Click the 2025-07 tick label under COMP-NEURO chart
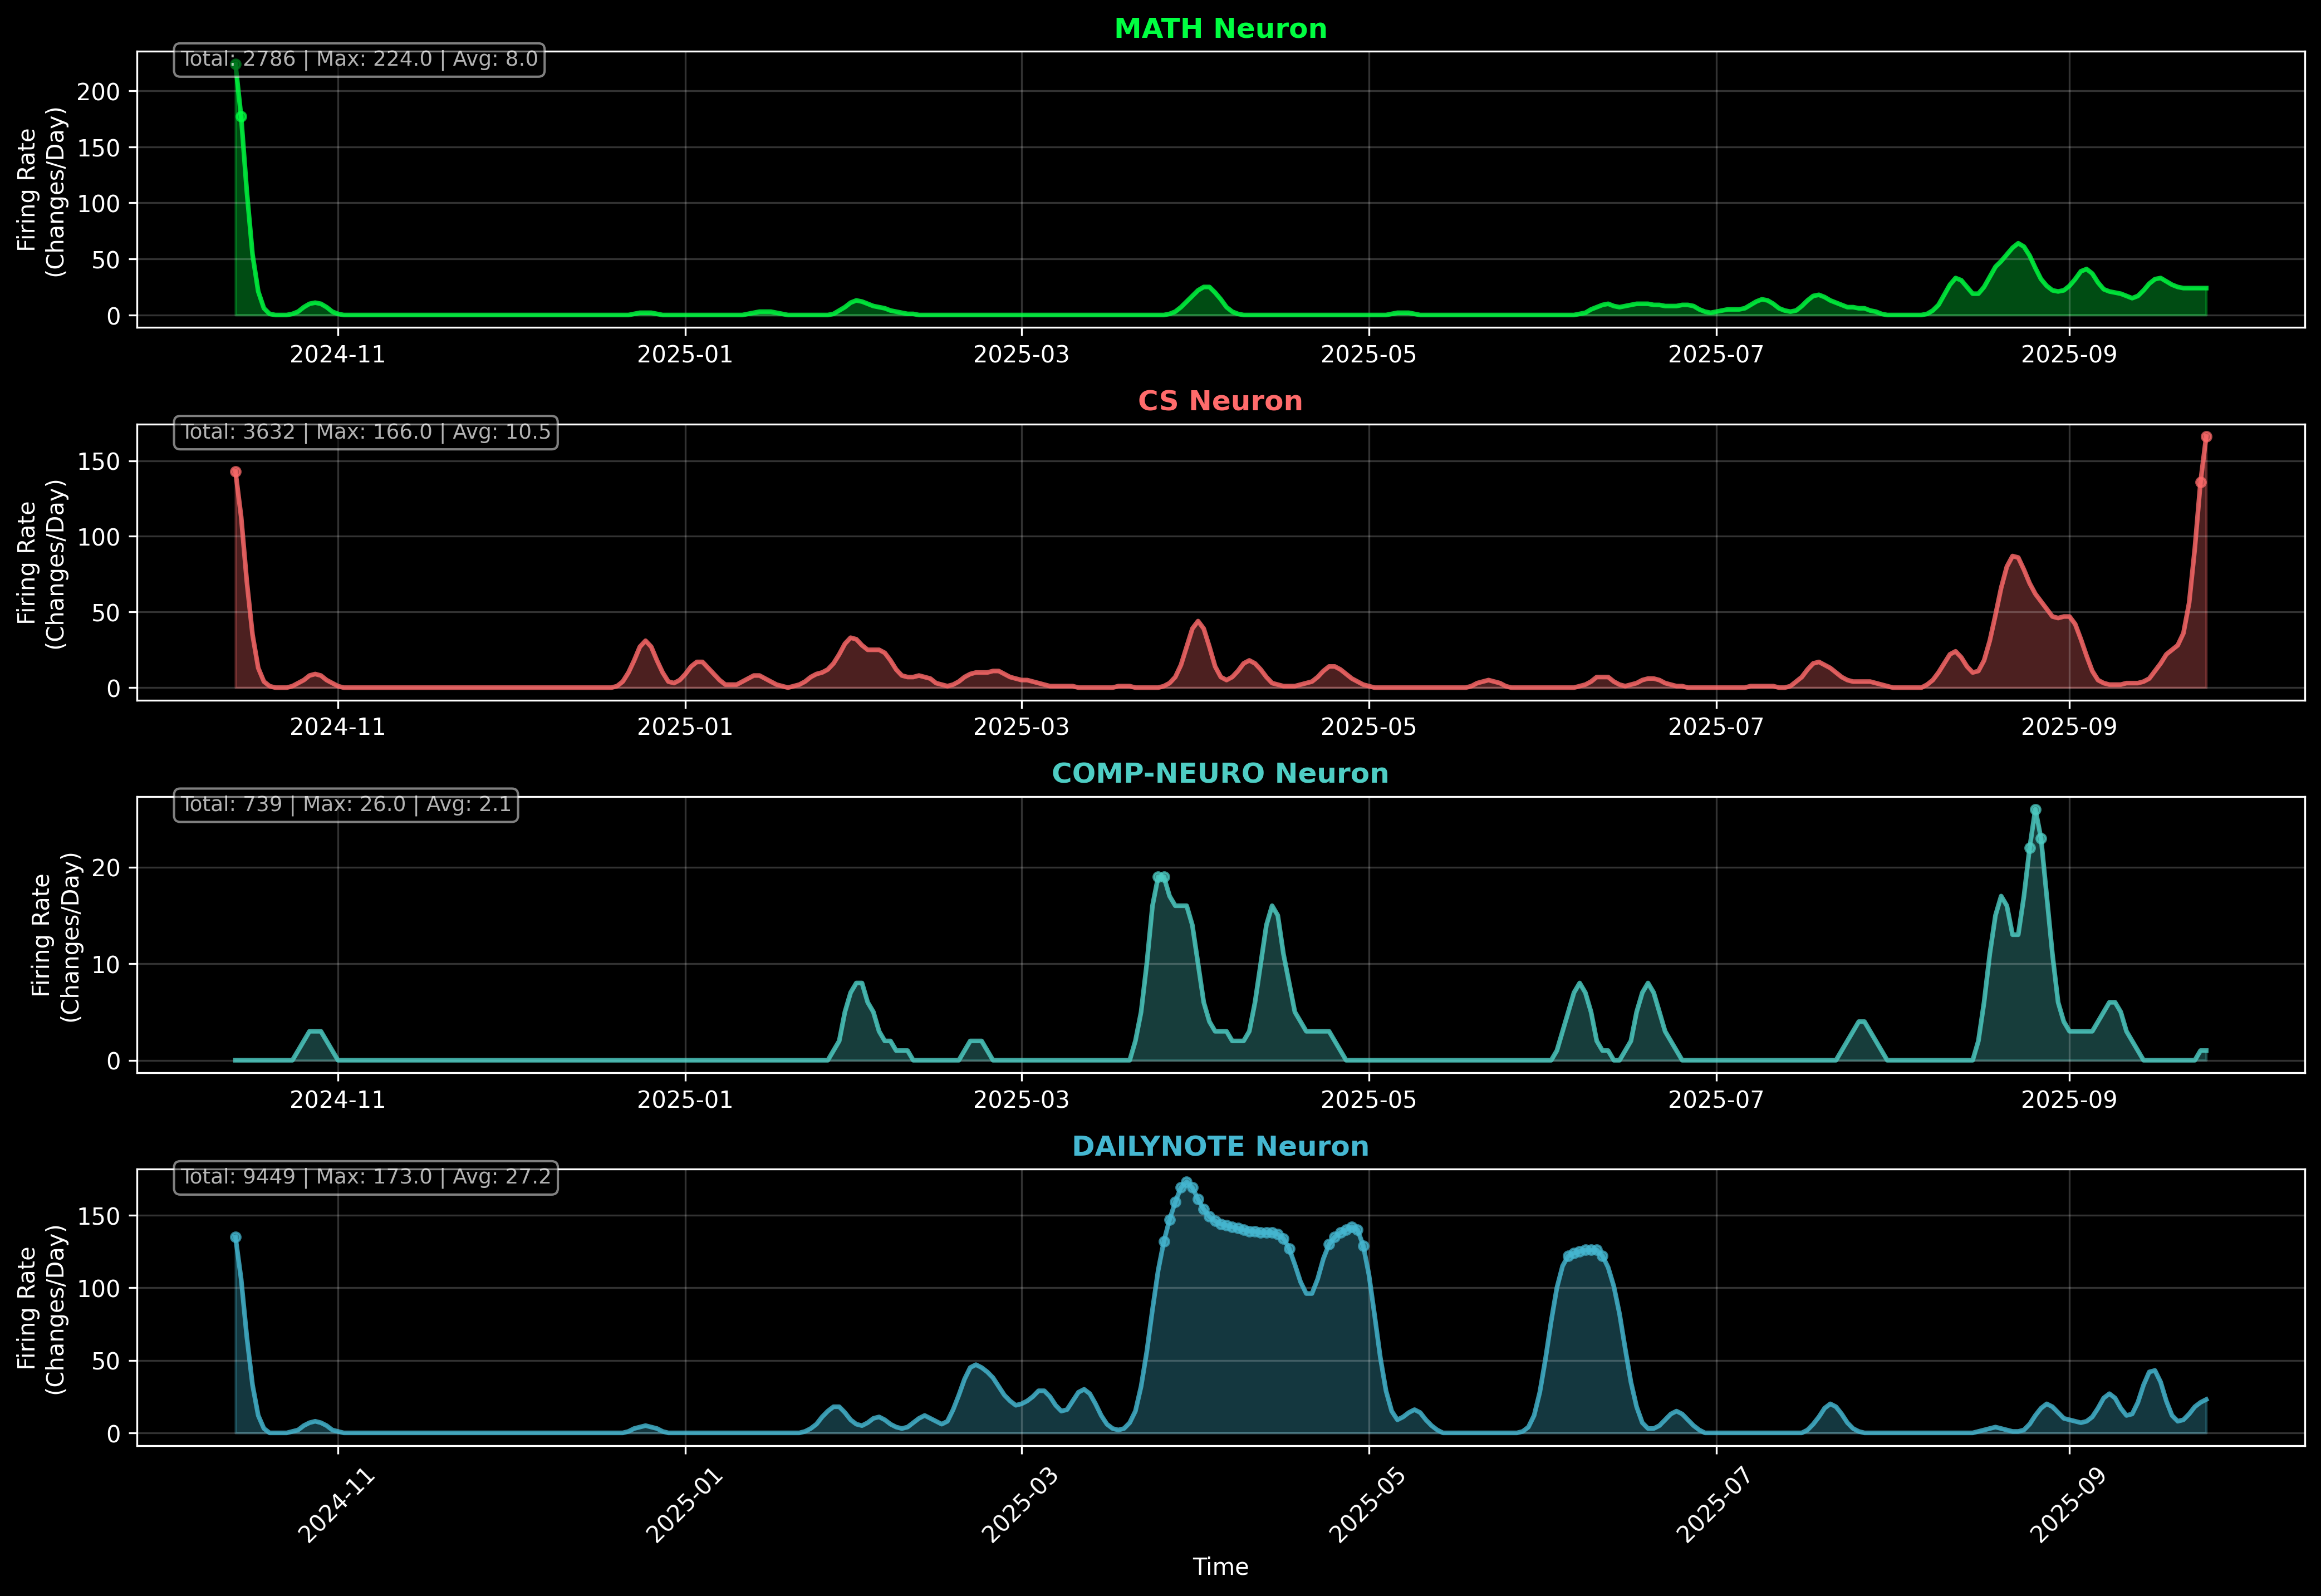 click(1716, 1100)
